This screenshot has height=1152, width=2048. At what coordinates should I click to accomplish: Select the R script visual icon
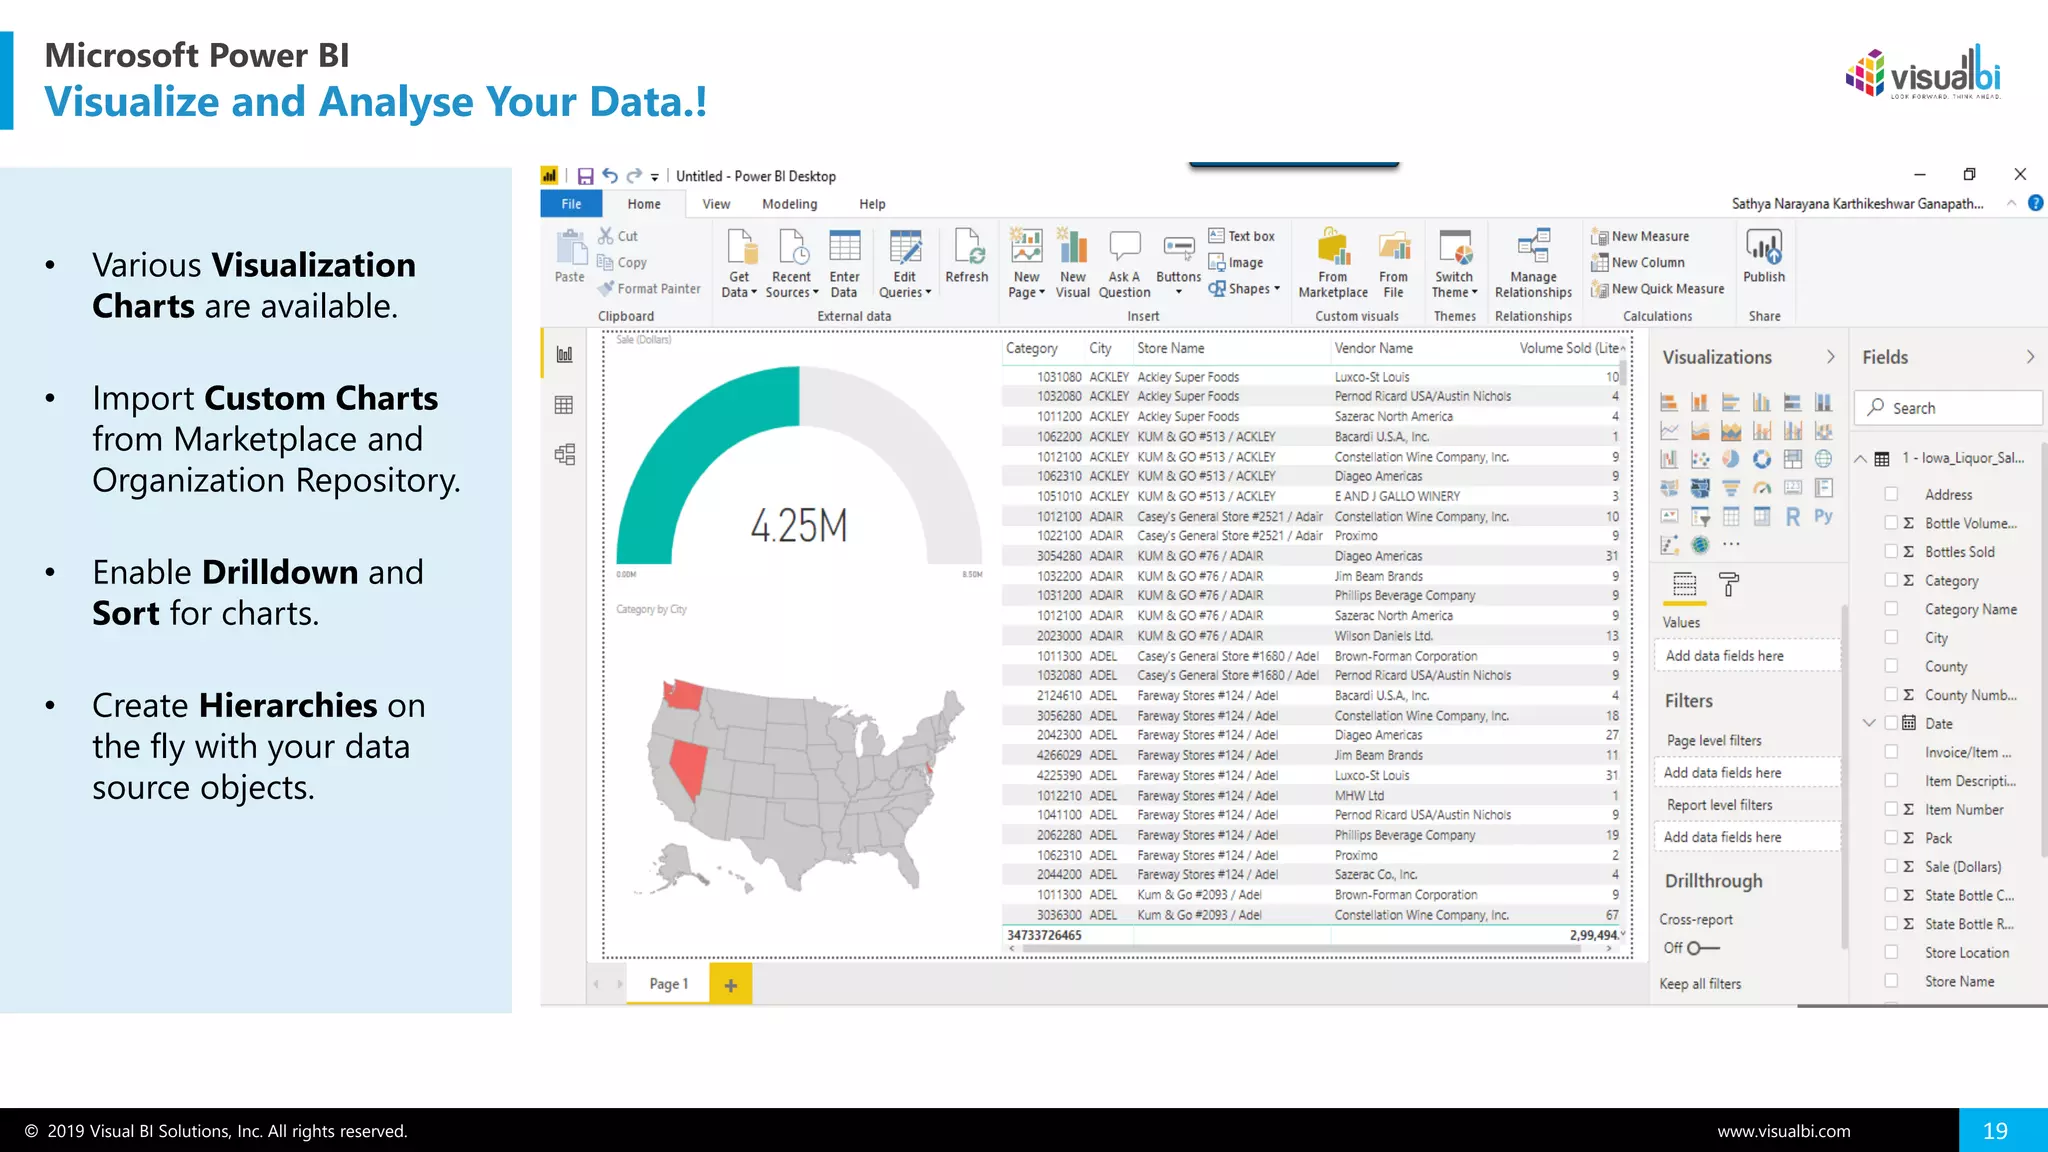coord(1793,517)
